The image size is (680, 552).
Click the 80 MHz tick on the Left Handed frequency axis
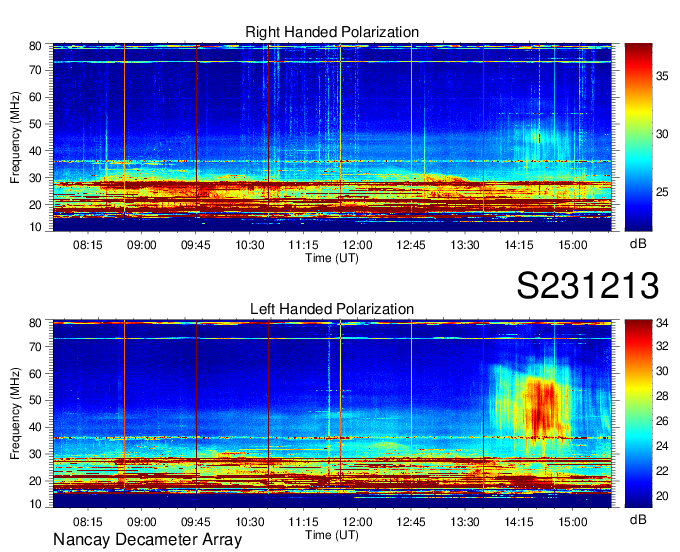coord(35,323)
